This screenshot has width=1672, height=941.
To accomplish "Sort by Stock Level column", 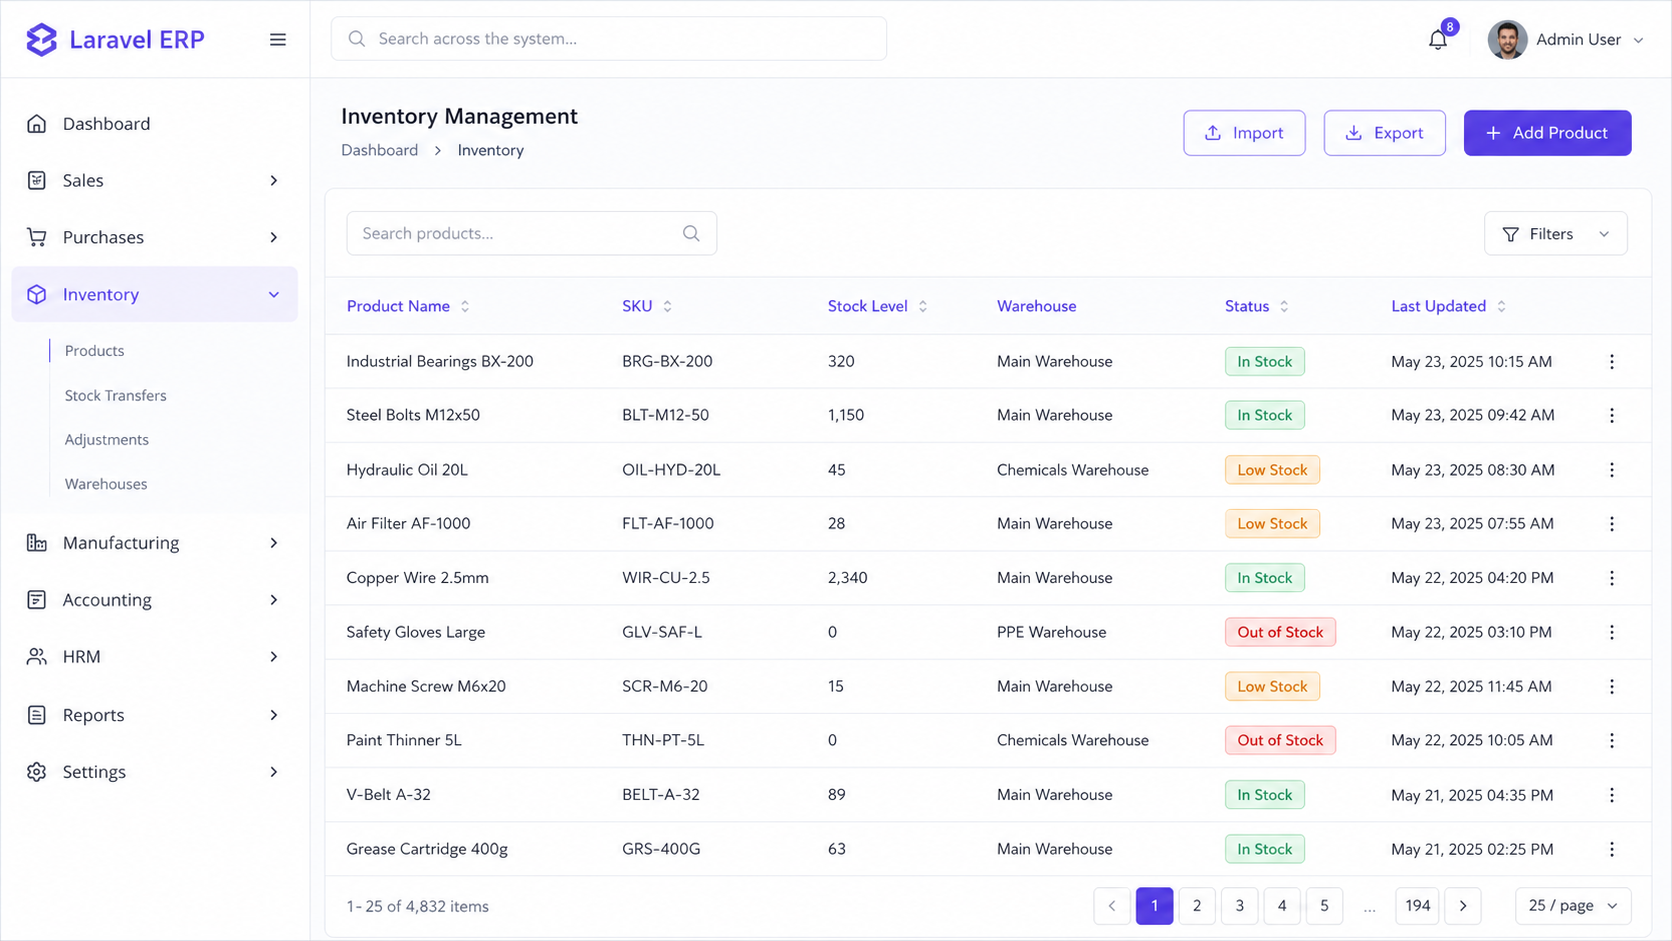I will pos(877,306).
